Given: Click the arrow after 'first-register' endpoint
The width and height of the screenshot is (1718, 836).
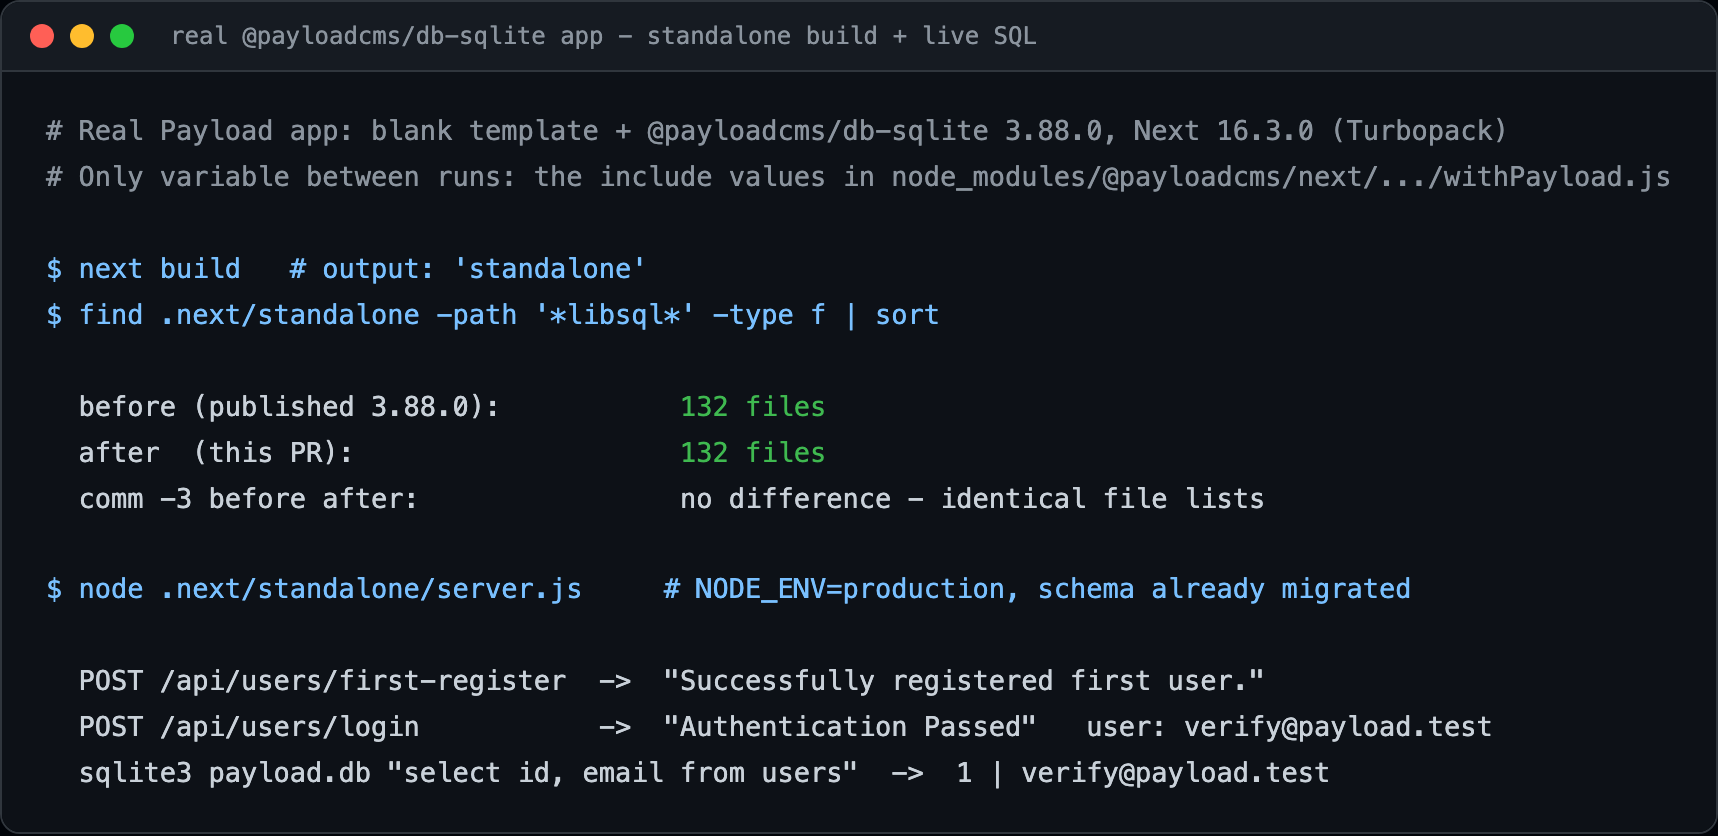Looking at the screenshot, I should point(615,681).
